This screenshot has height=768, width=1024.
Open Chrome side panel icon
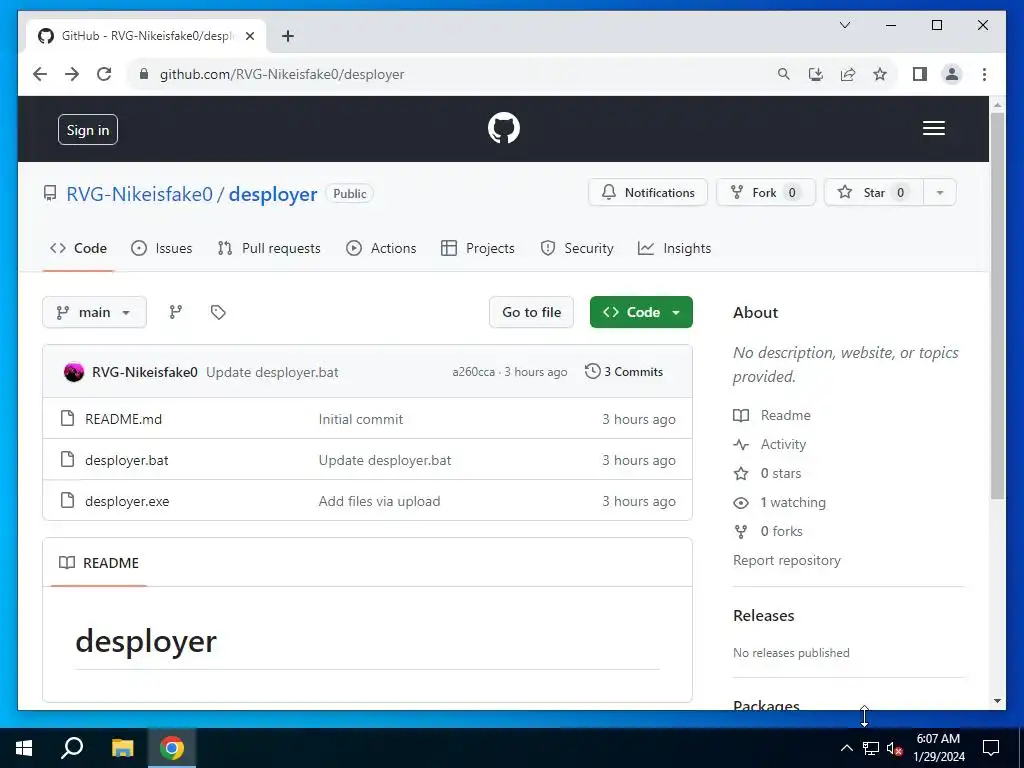(x=920, y=74)
